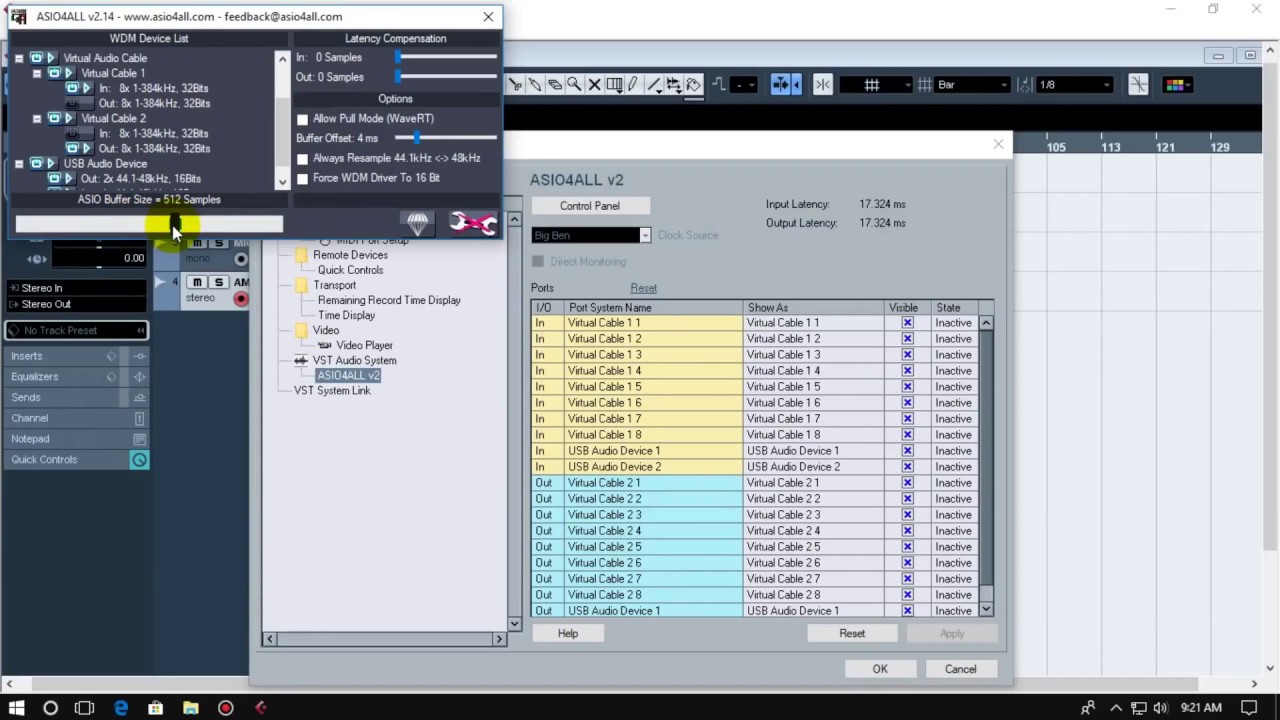Toggle power button for Virtual Cable 1 device
The width and height of the screenshot is (1280, 720).
pyautogui.click(x=54, y=73)
